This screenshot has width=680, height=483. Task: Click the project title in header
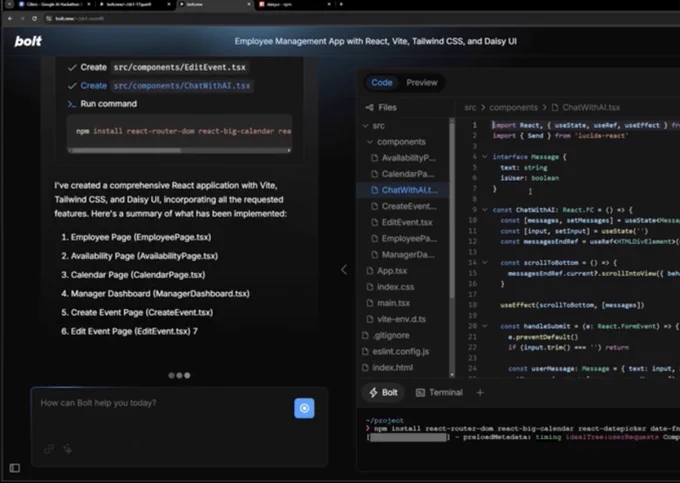376,41
